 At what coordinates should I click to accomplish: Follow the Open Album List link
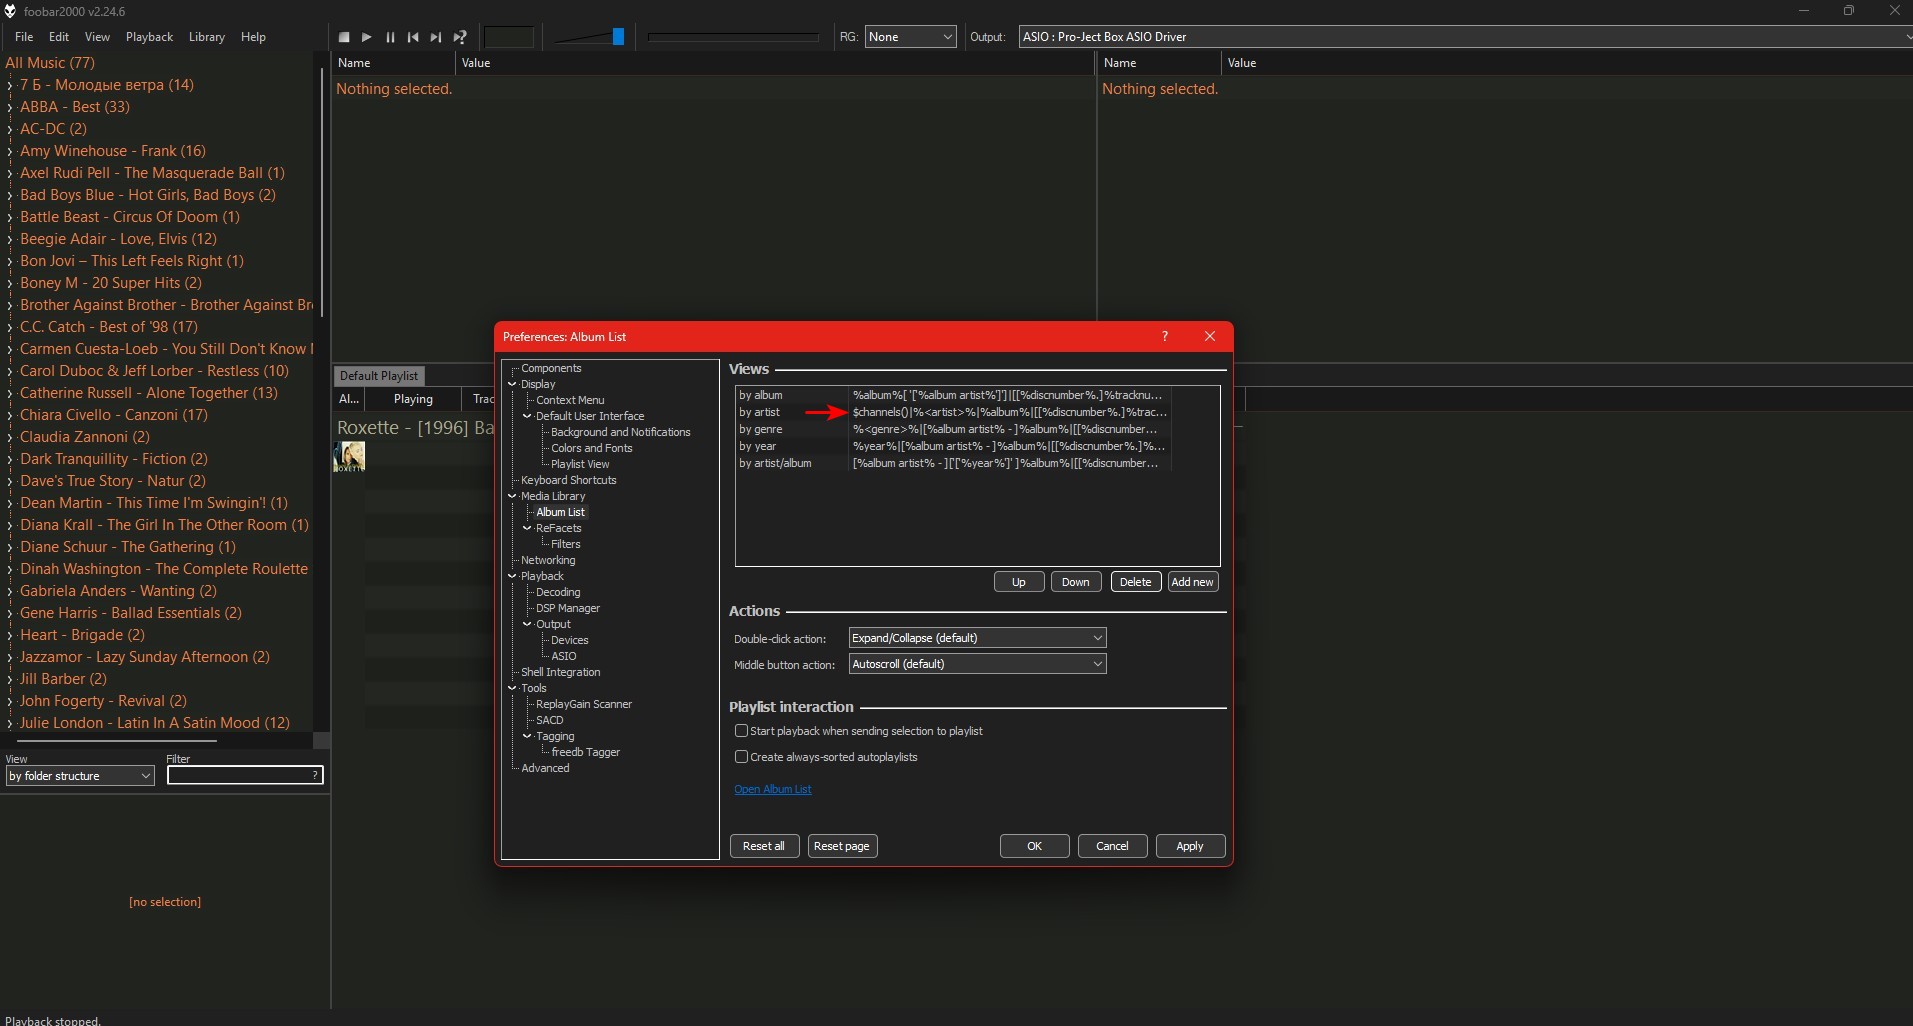[x=772, y=789]
